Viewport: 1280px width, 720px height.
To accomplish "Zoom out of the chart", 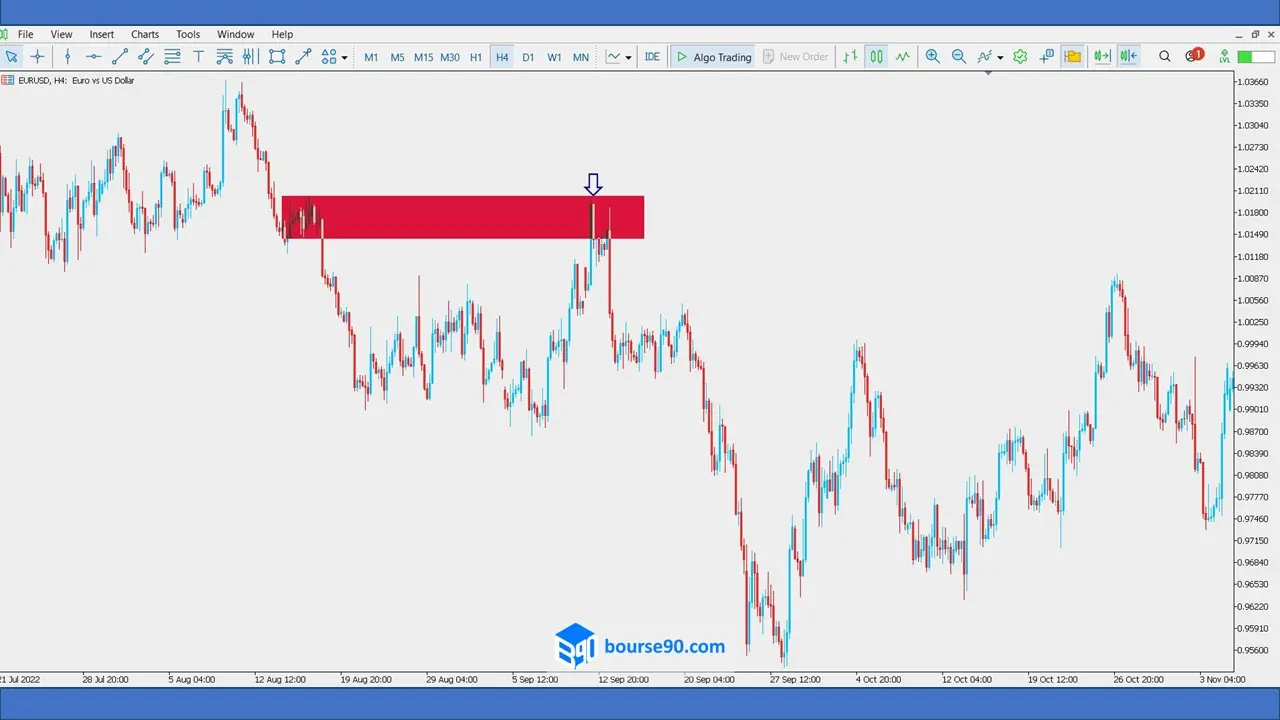I will click(x=959, y=57).
